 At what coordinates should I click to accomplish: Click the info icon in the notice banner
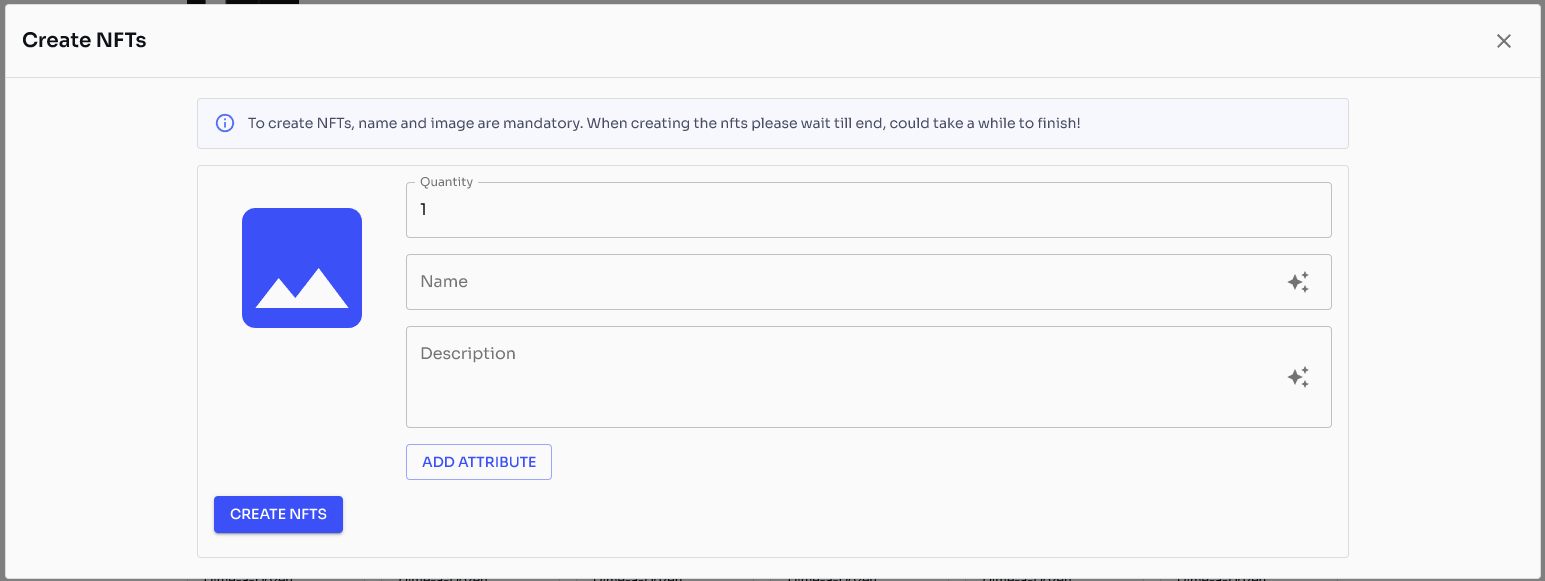coord(225,124)
